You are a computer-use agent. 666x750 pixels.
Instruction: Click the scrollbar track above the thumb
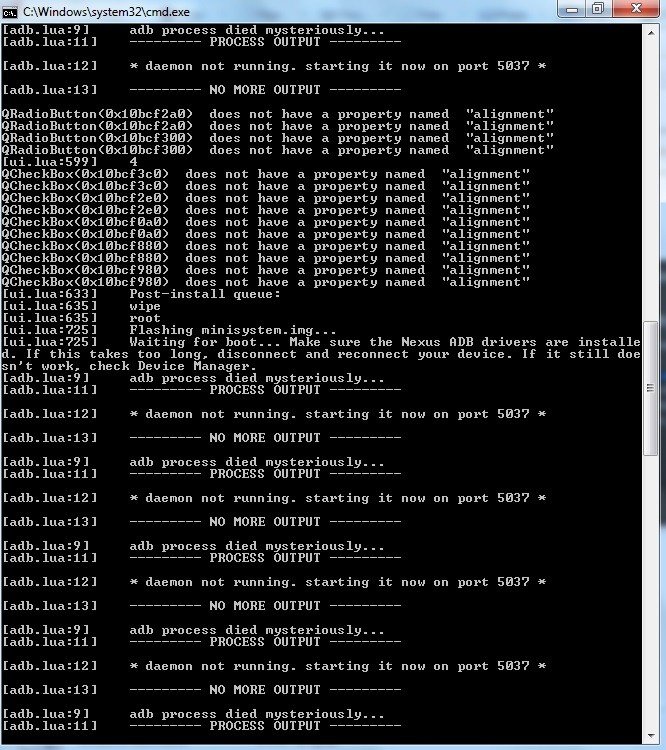pyautogui.click(x=651, y=180)
